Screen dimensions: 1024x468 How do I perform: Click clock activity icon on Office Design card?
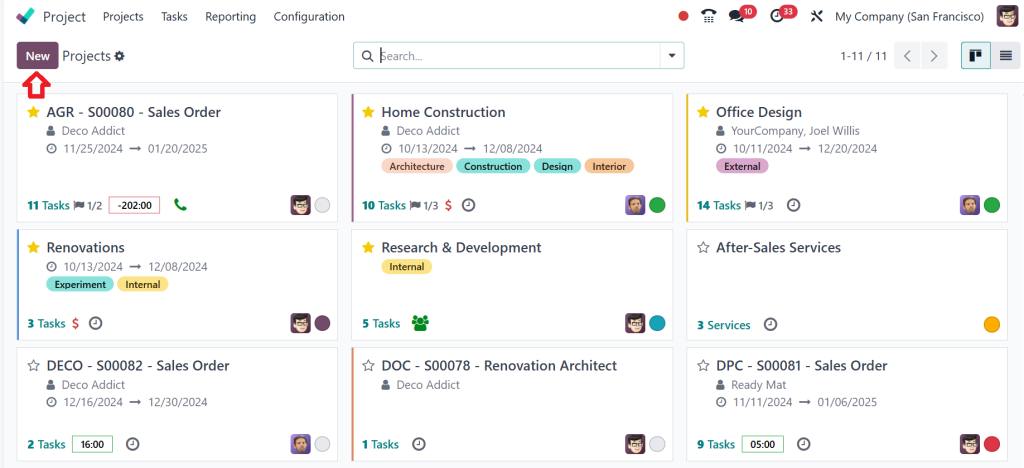click(793, 205)
